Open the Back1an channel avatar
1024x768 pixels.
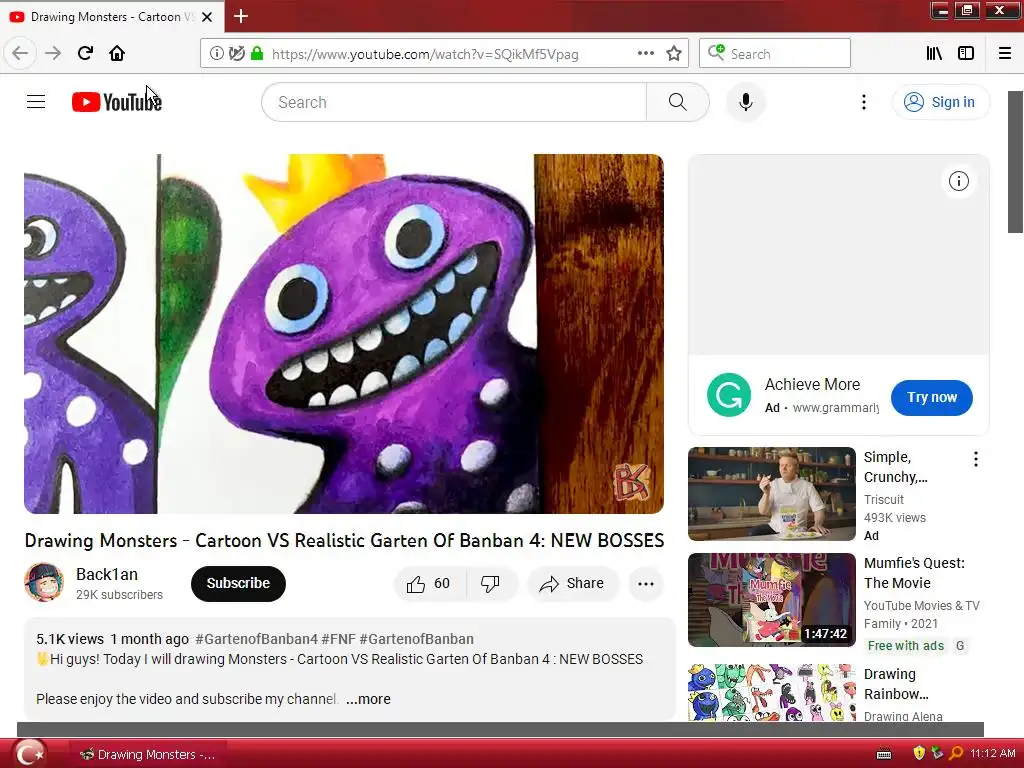pos(44,582)
